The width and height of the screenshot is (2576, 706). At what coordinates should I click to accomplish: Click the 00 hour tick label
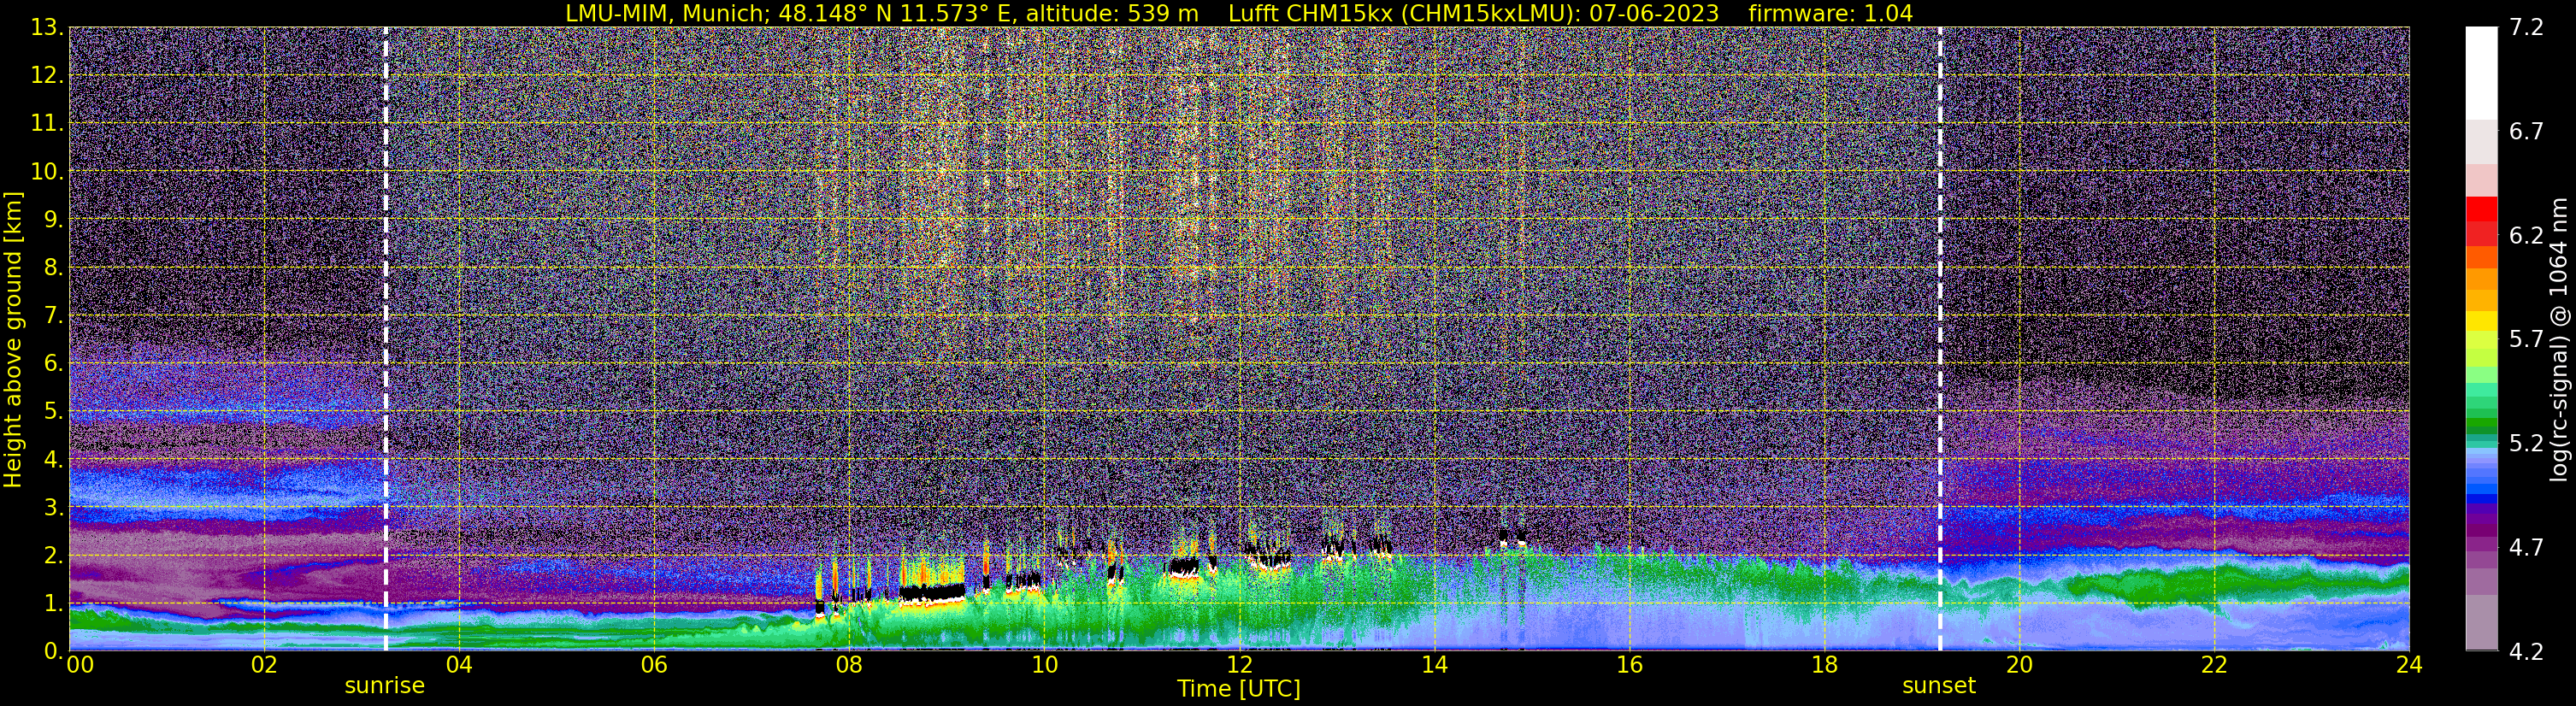80,665
